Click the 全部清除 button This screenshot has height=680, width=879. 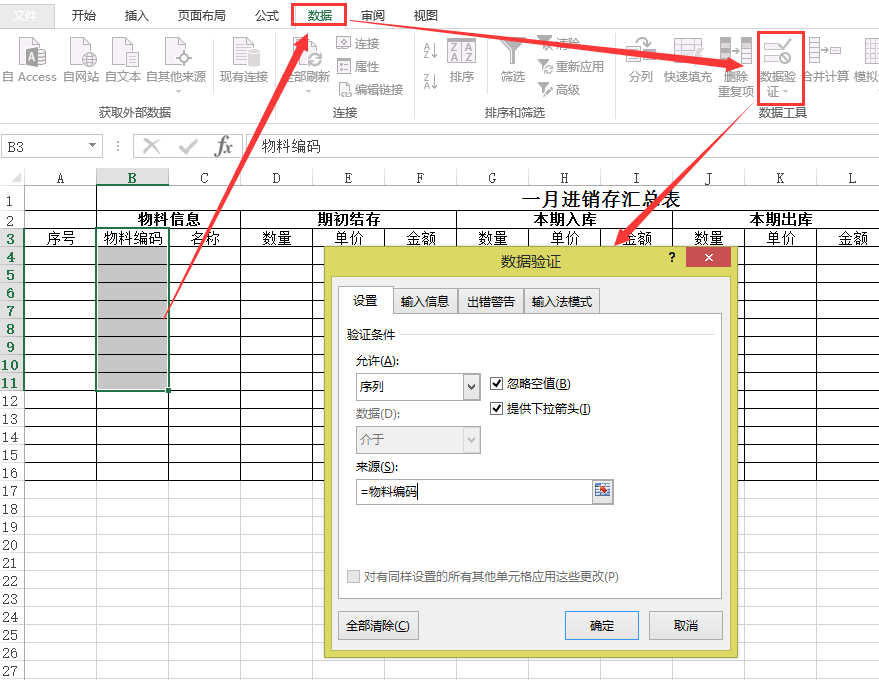point(378,626)
